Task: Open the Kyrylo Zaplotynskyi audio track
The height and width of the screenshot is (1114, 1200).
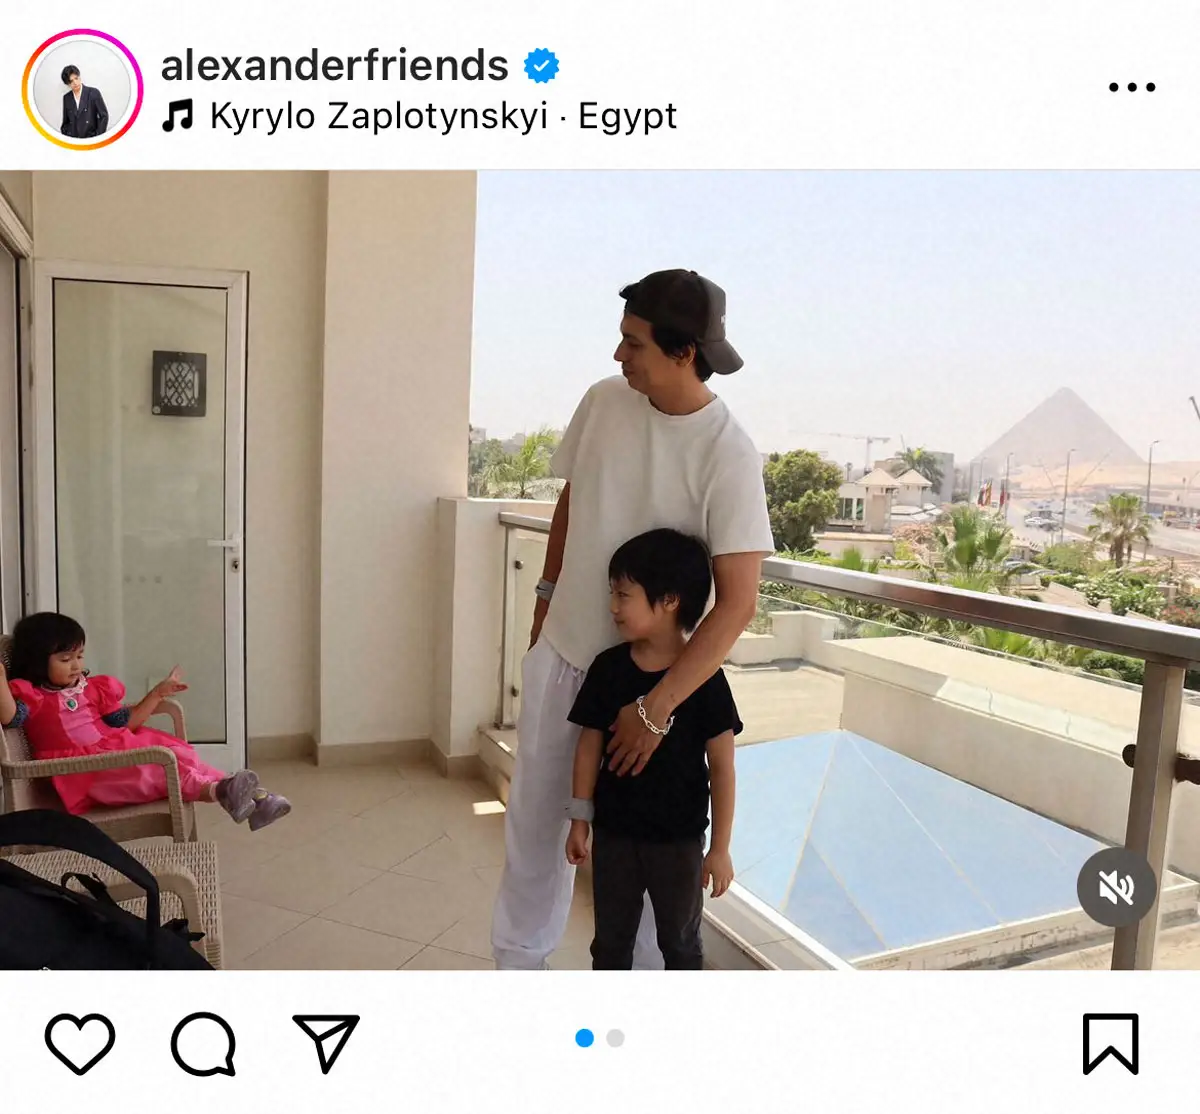Action: click(379, 116)
